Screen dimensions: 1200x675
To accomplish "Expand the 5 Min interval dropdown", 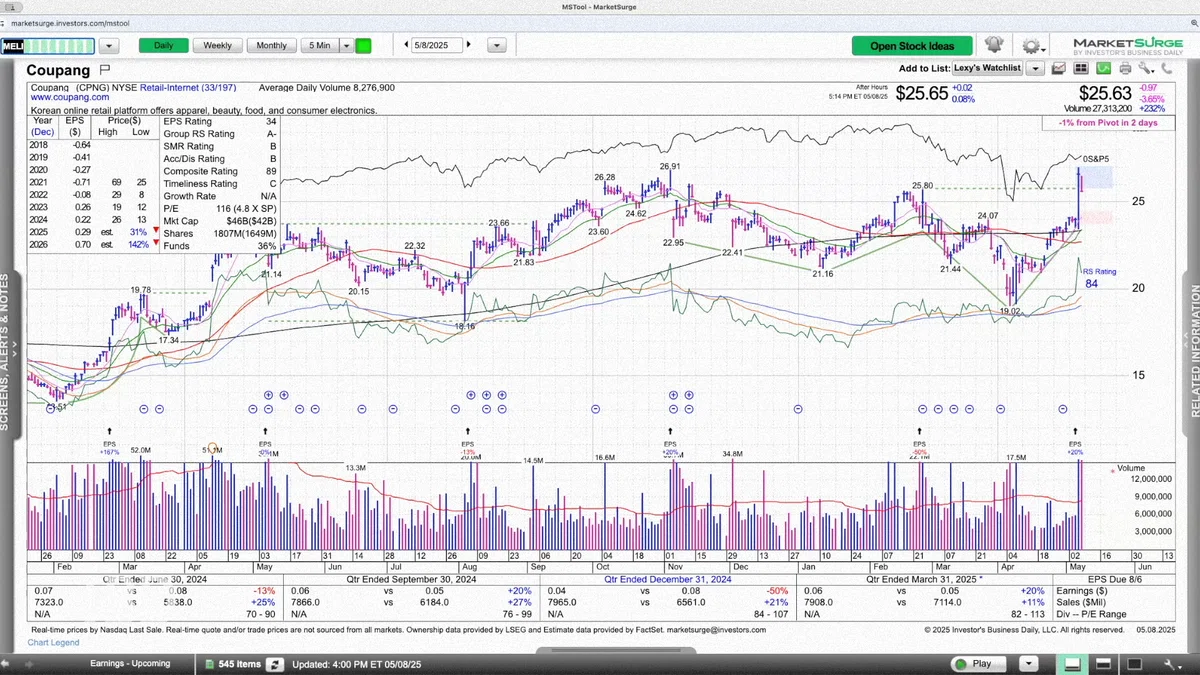I will point(346,45).
